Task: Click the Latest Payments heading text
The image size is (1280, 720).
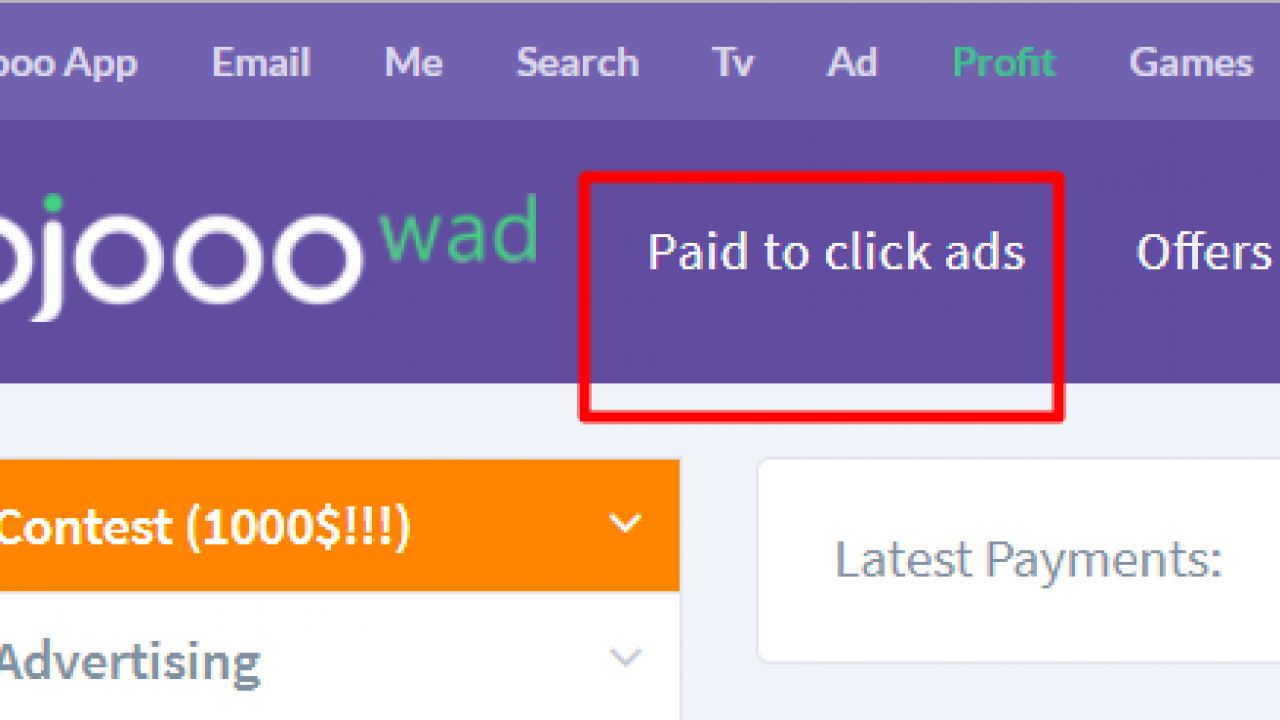Action: tap(1029, 560)
